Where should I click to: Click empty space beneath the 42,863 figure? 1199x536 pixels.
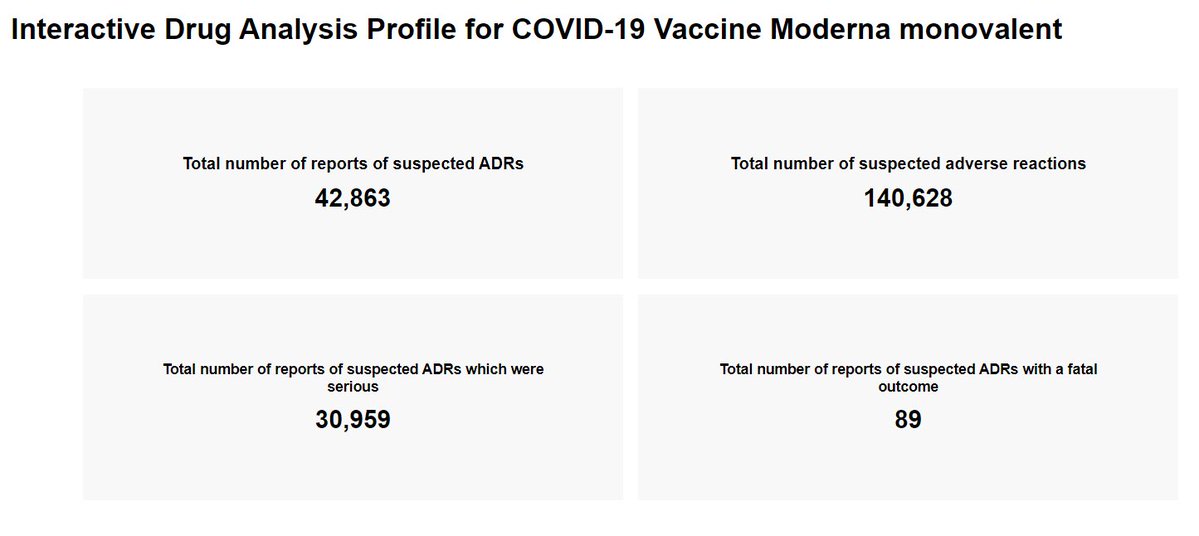coord(353,248)
